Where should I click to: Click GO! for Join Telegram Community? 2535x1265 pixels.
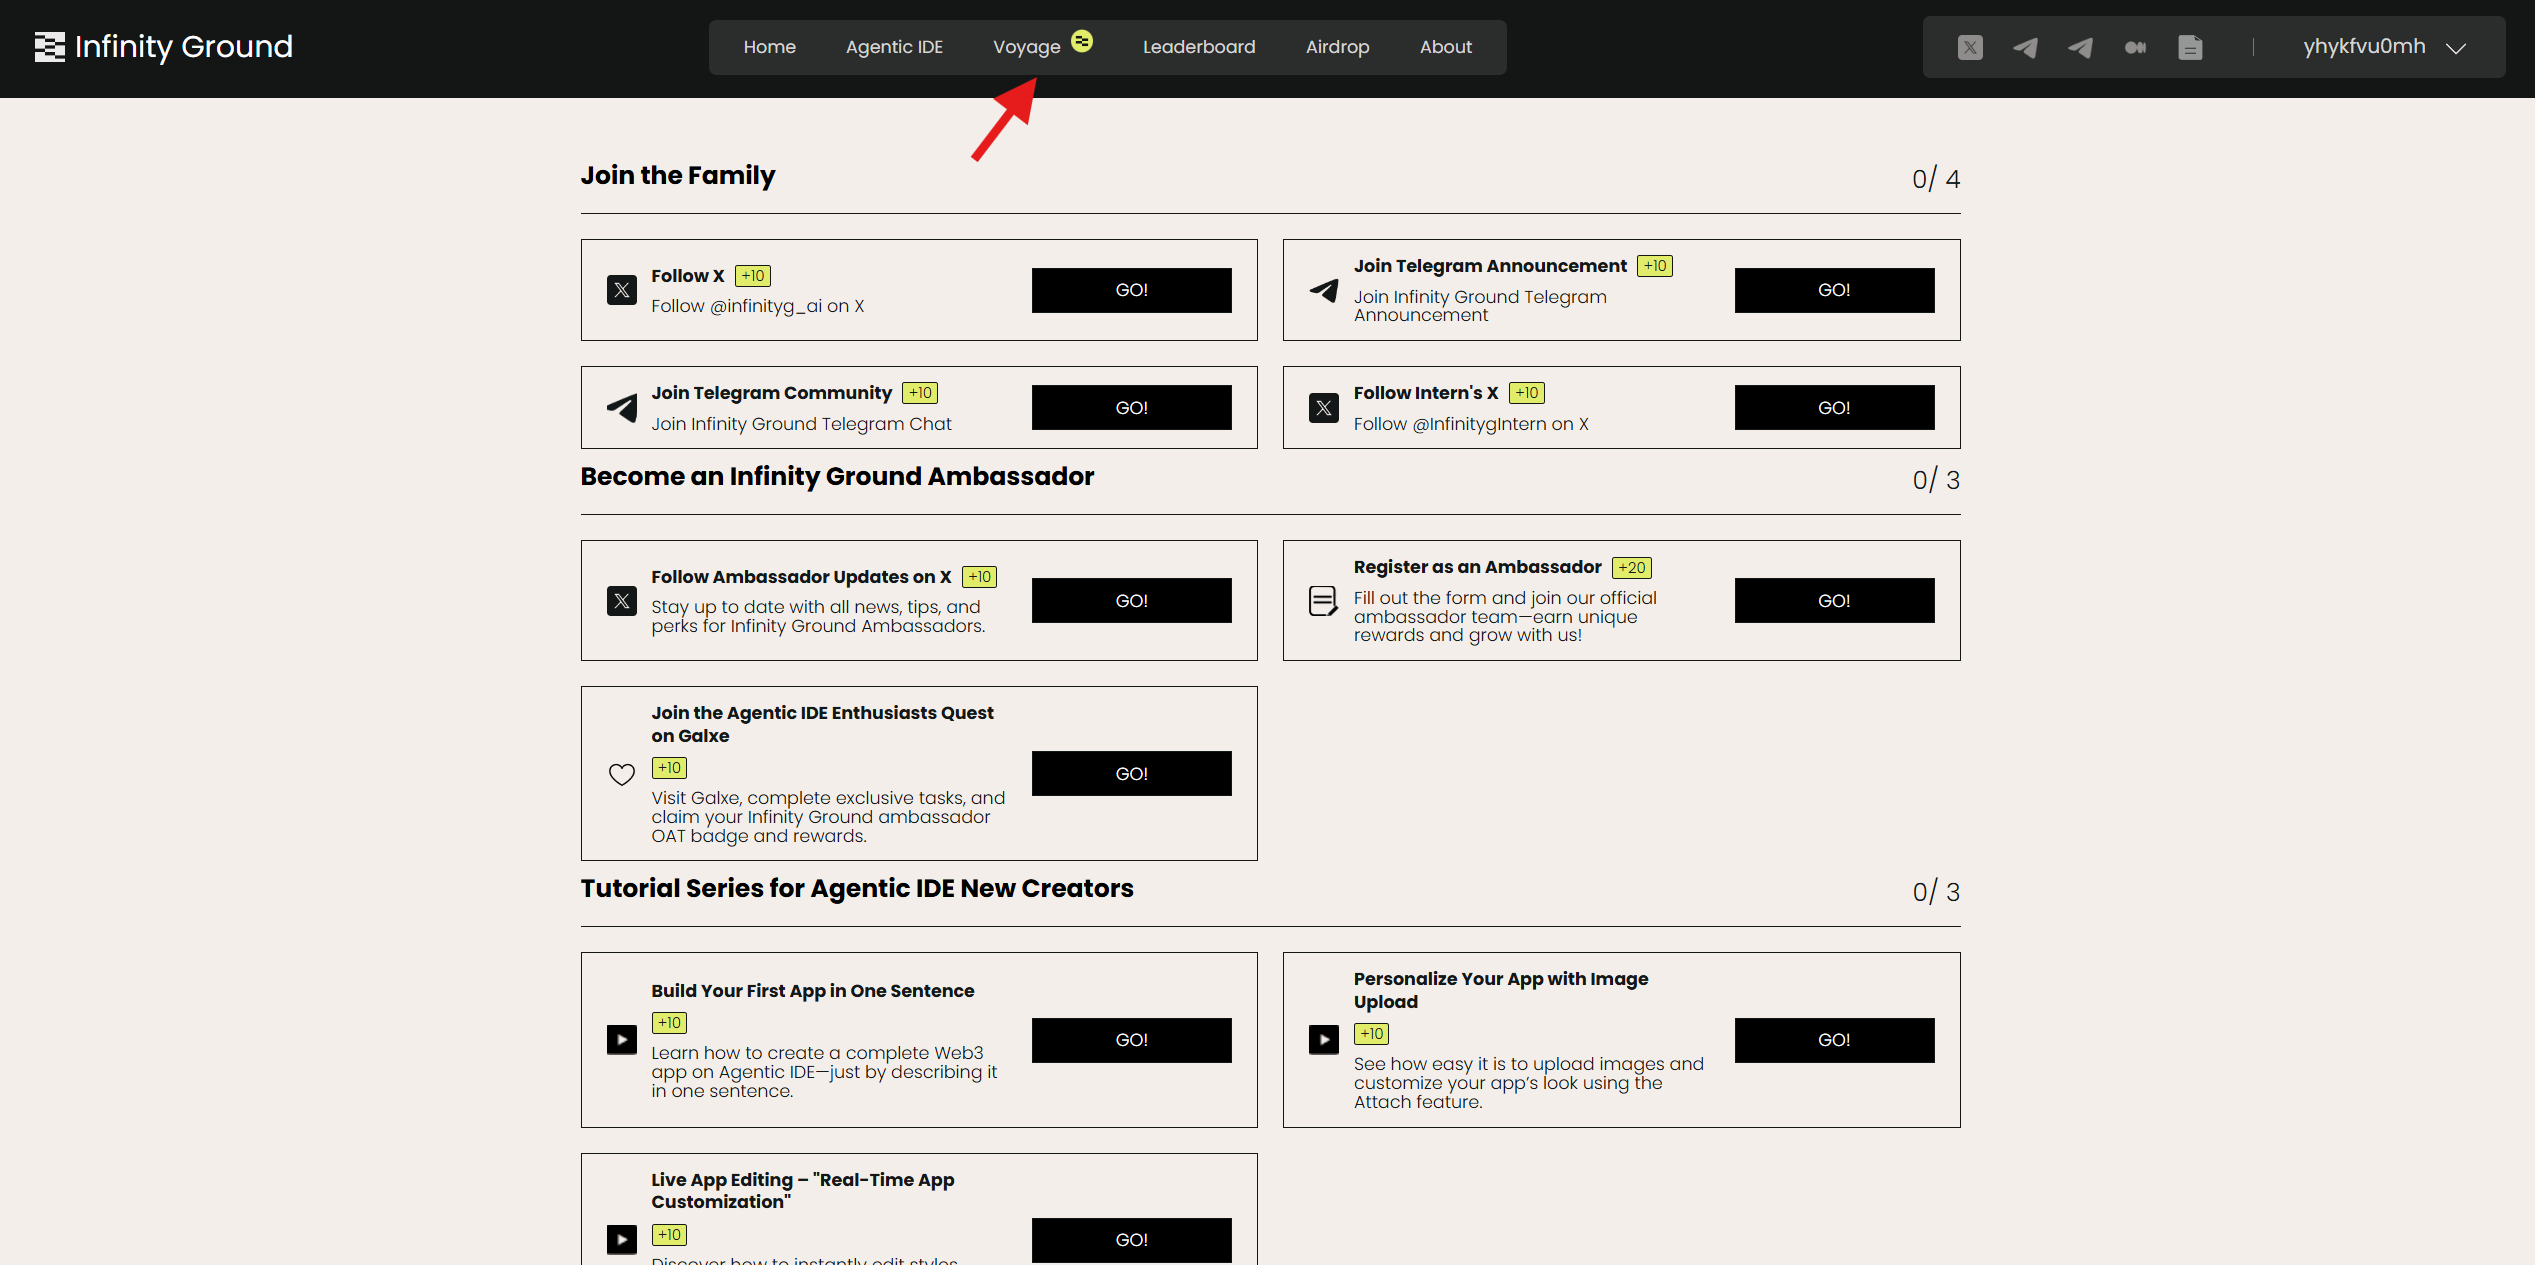point(1132,407)
